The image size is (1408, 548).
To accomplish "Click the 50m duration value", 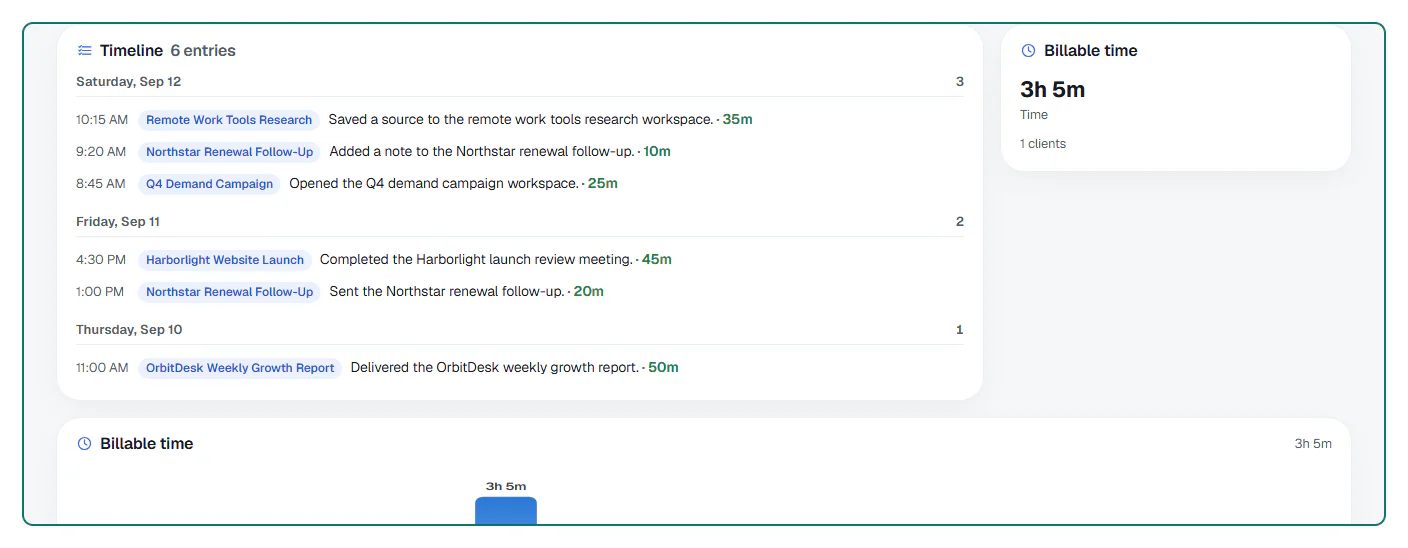I will 664,368.
